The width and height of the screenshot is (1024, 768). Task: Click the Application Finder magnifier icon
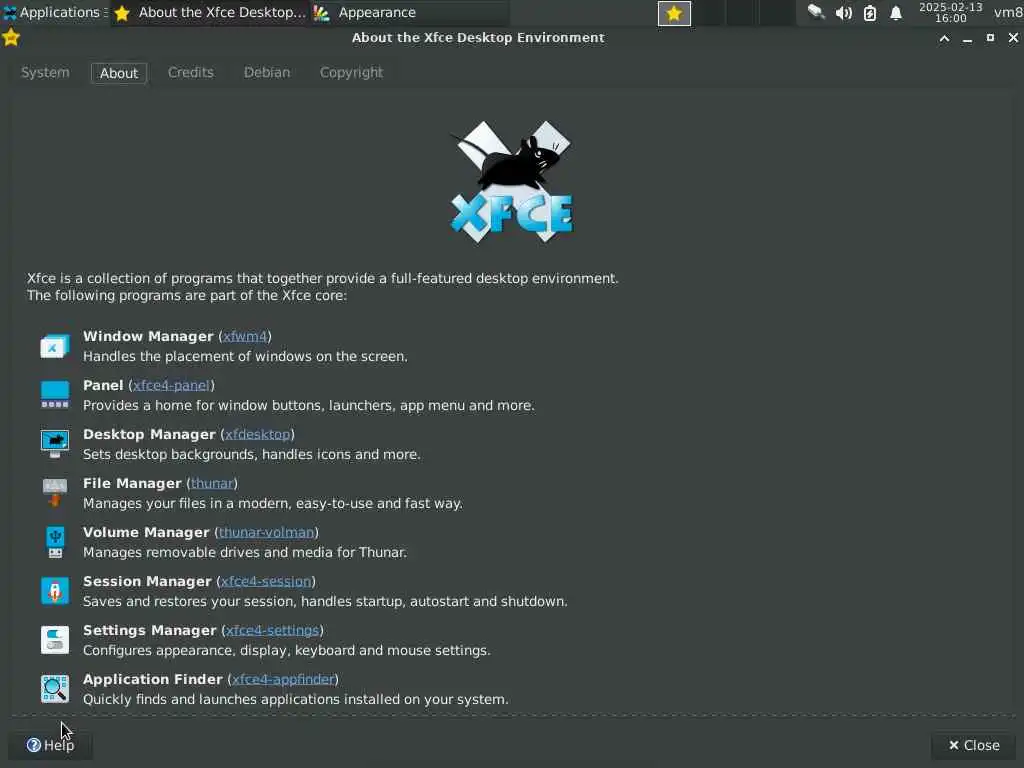[55, 689]
